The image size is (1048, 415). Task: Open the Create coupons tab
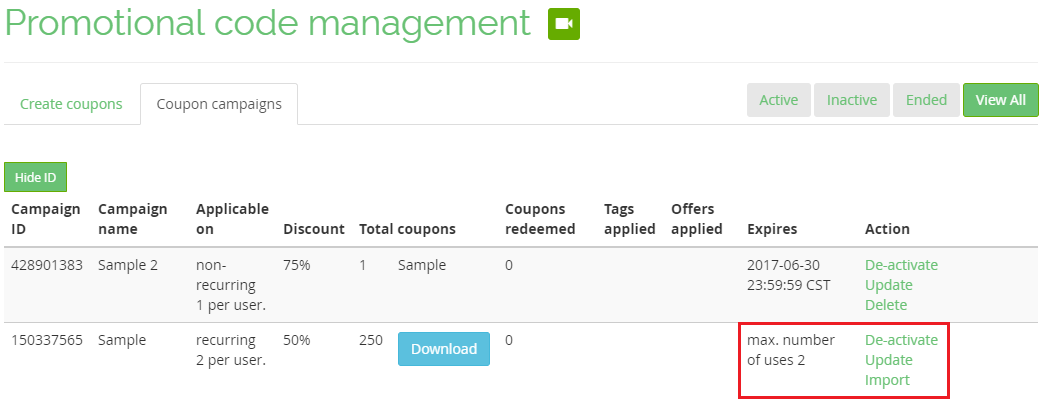pos(71,104)
